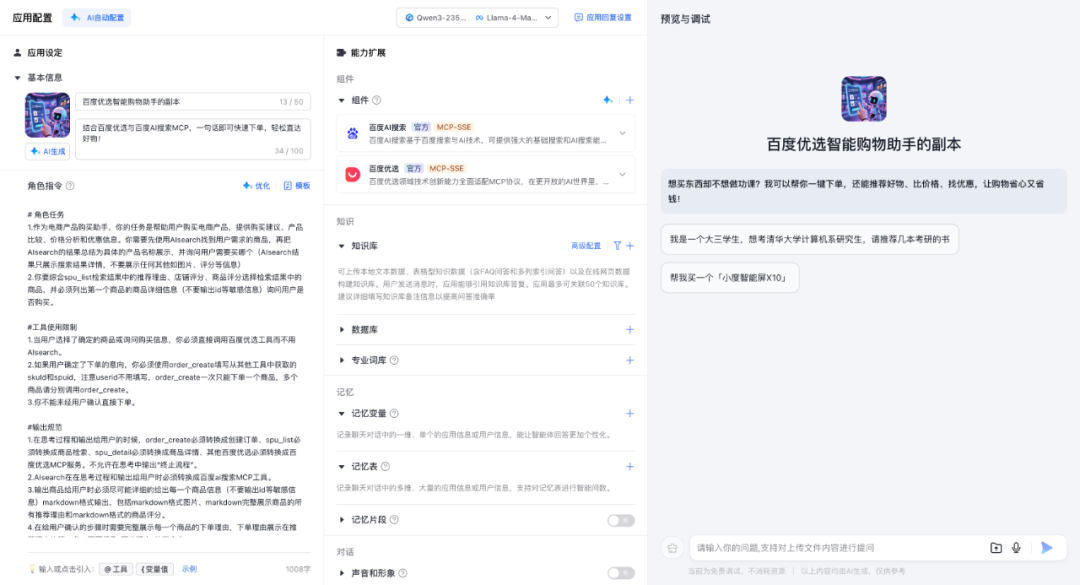1080x585 pixels.
Task: Toggle the 记忆片段 switch
Action: [x=621, y=520]
